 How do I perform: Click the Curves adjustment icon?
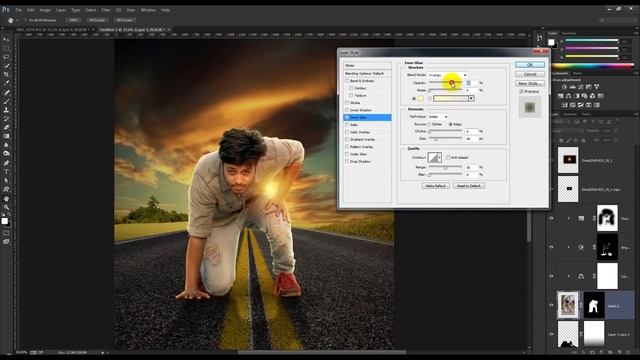tap(580, 87)
